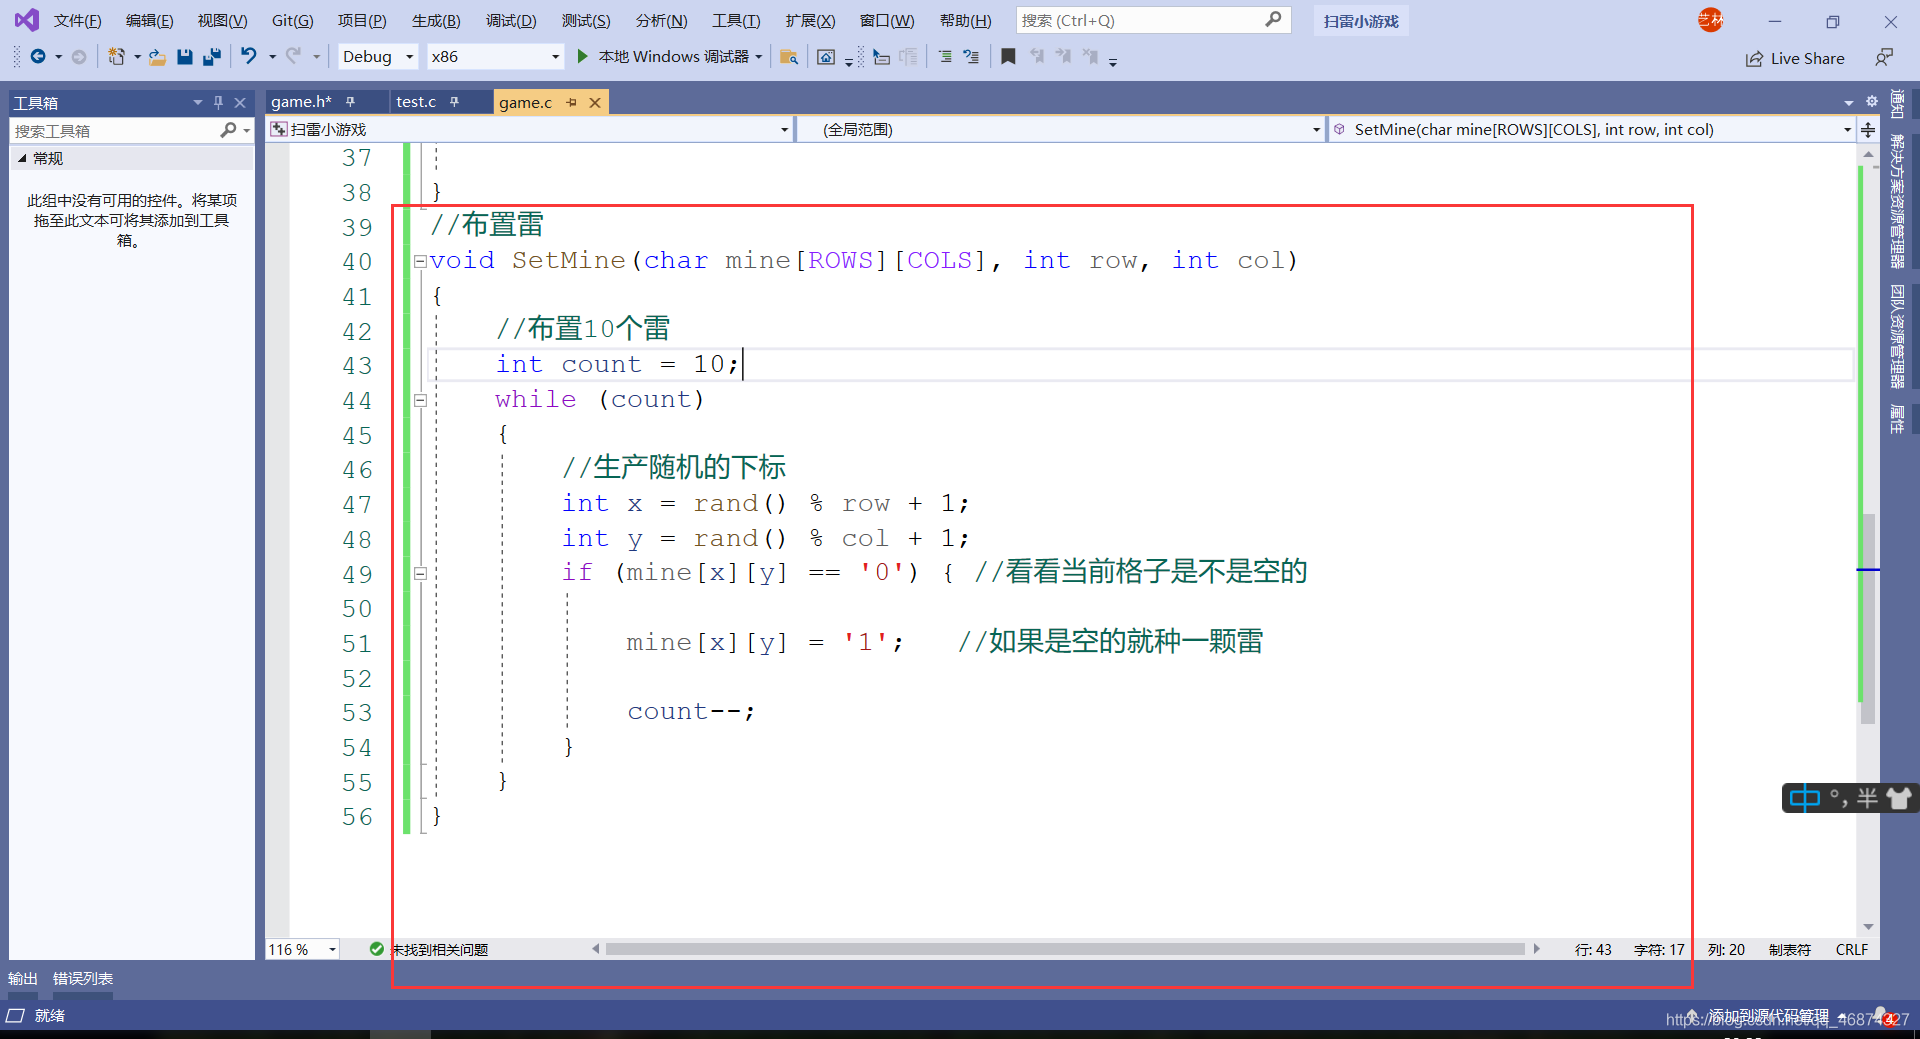
Task: Open the 文件(F) menu
Action: [77, 20]
